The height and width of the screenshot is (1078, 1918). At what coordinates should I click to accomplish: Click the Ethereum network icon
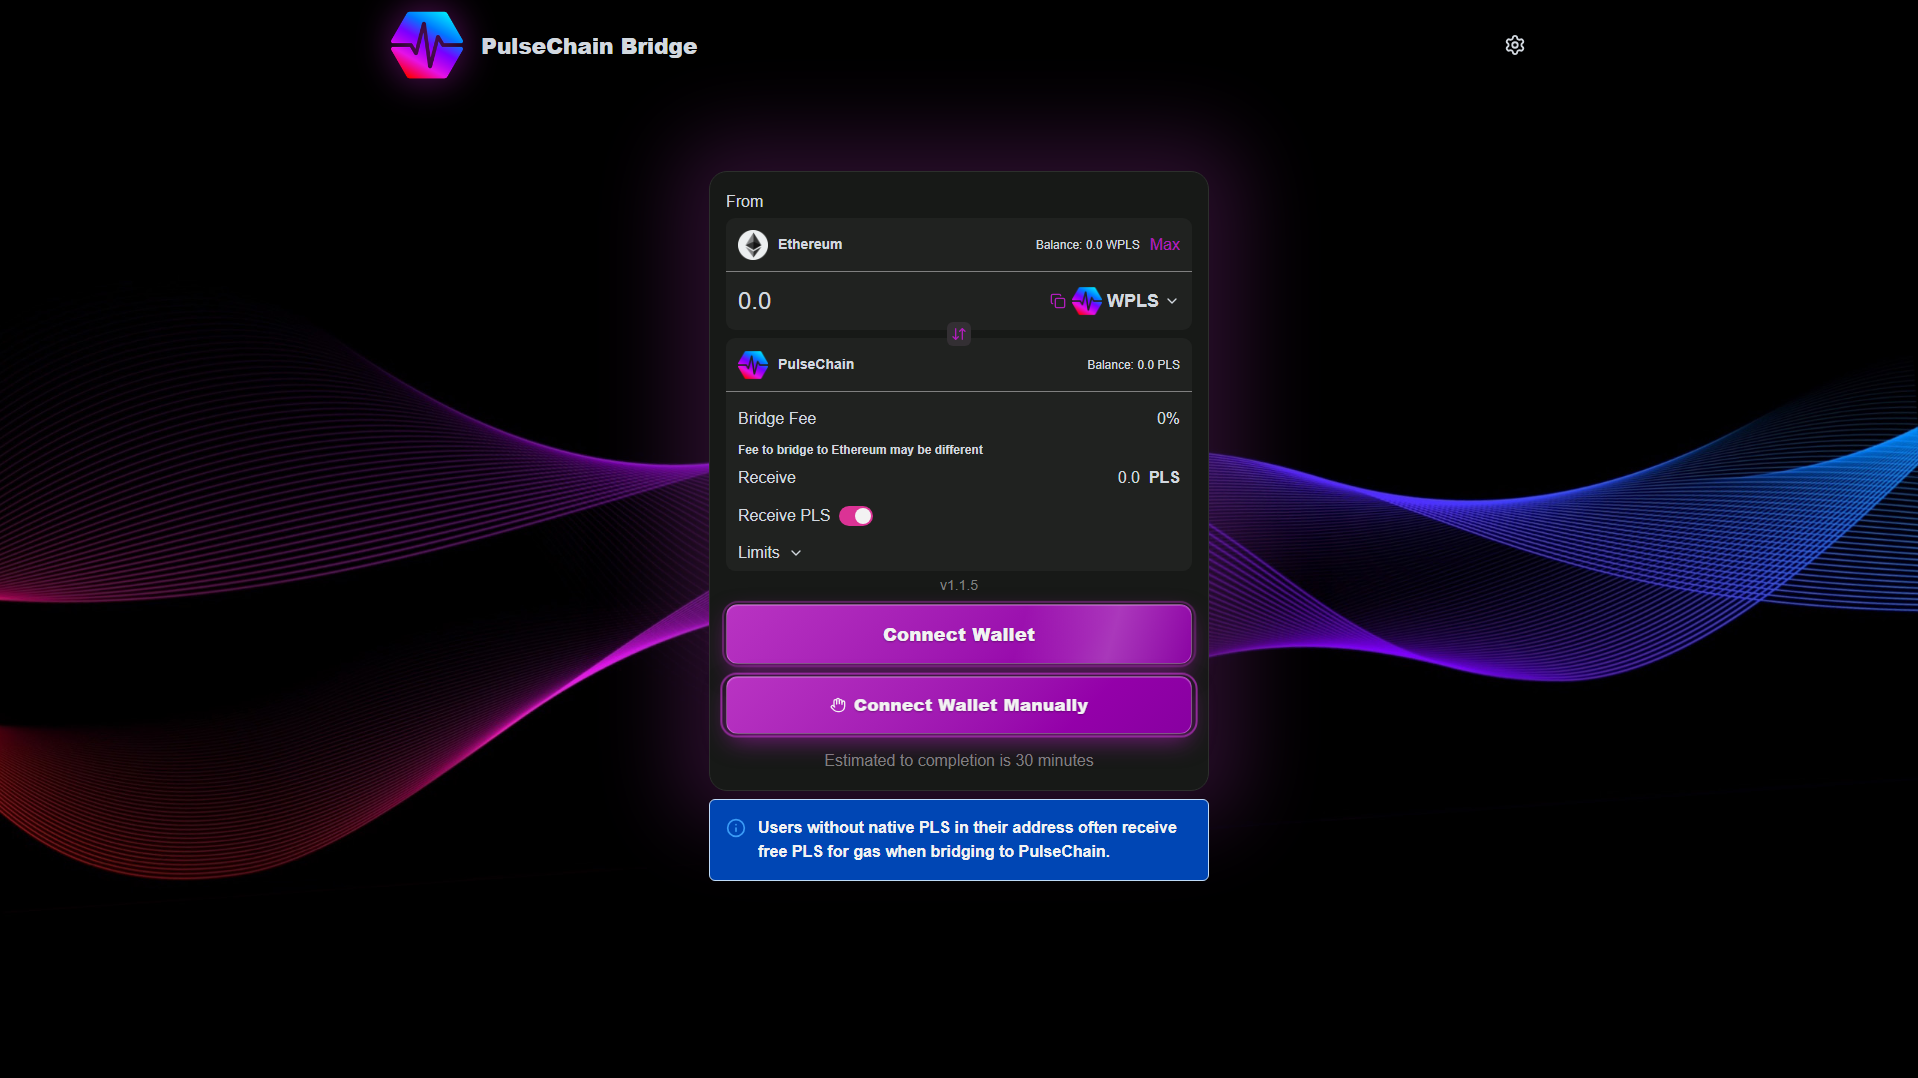(753, 245)
